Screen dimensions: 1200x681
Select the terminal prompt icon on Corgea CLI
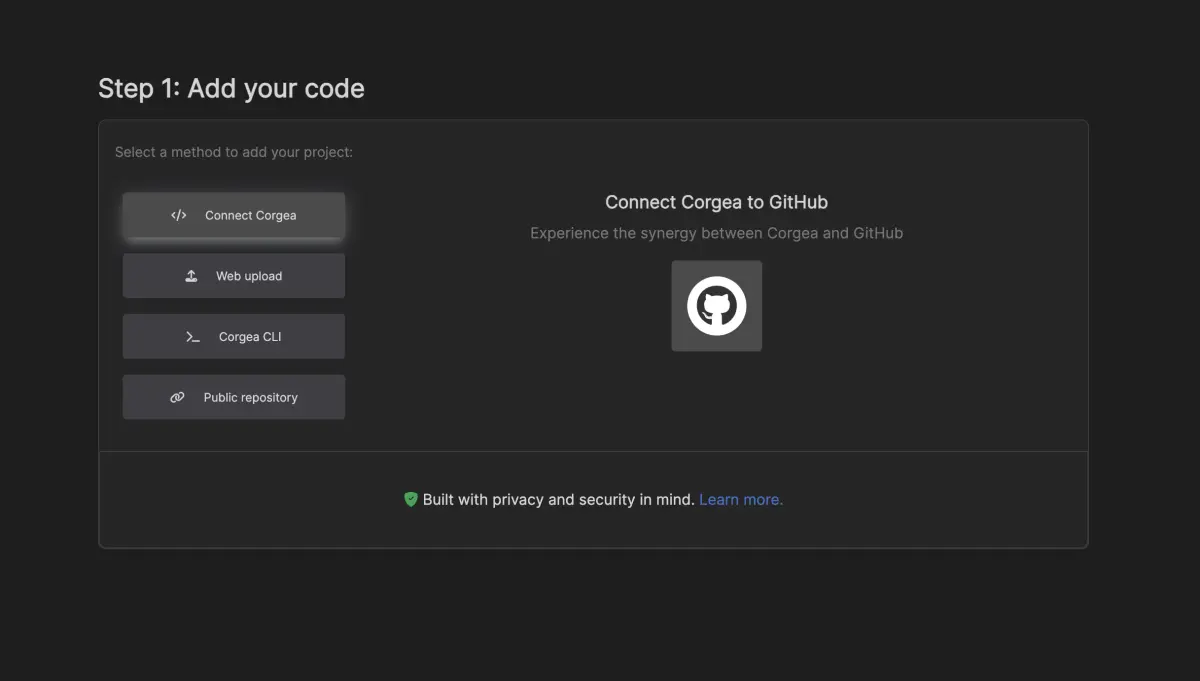tap(192, 335)
